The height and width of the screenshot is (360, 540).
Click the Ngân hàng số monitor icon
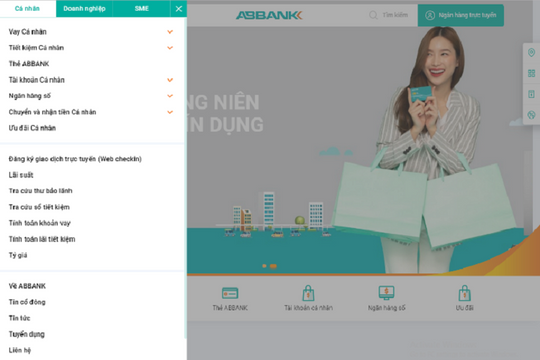386,293
